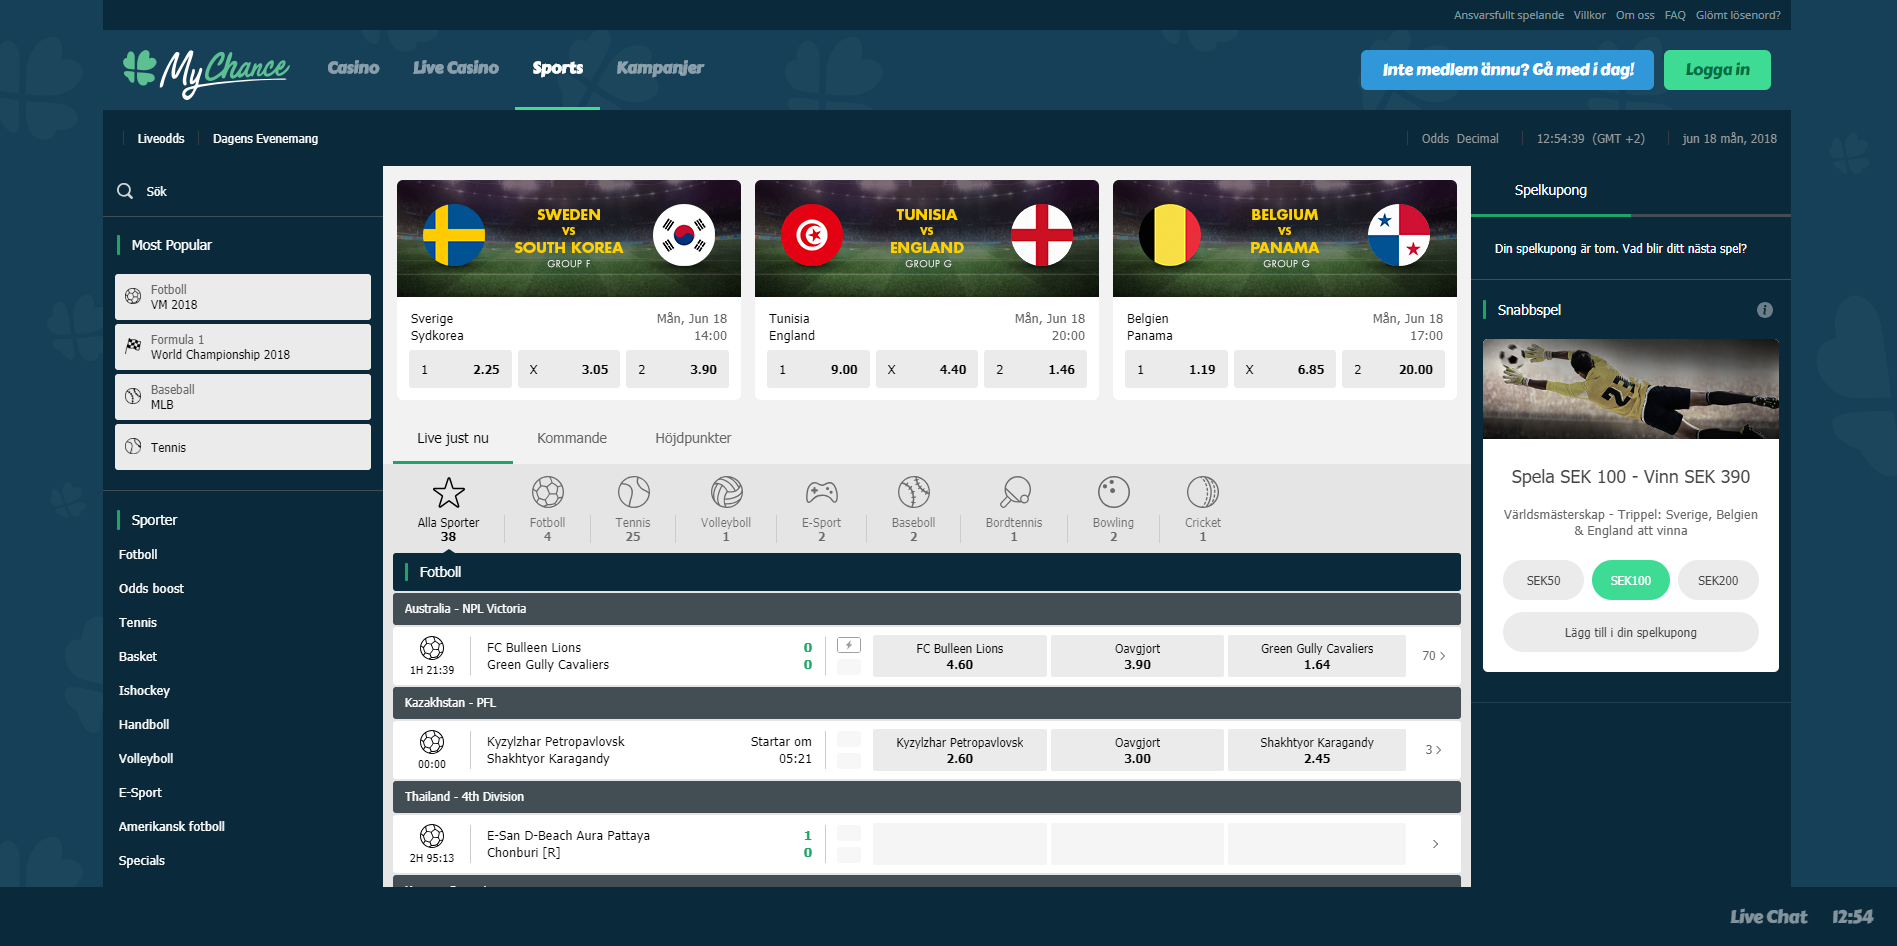Screen dimensions: 1897x946
Task: Filter live events by Bordtennis paddle icon
Action: click(1014, 492)
